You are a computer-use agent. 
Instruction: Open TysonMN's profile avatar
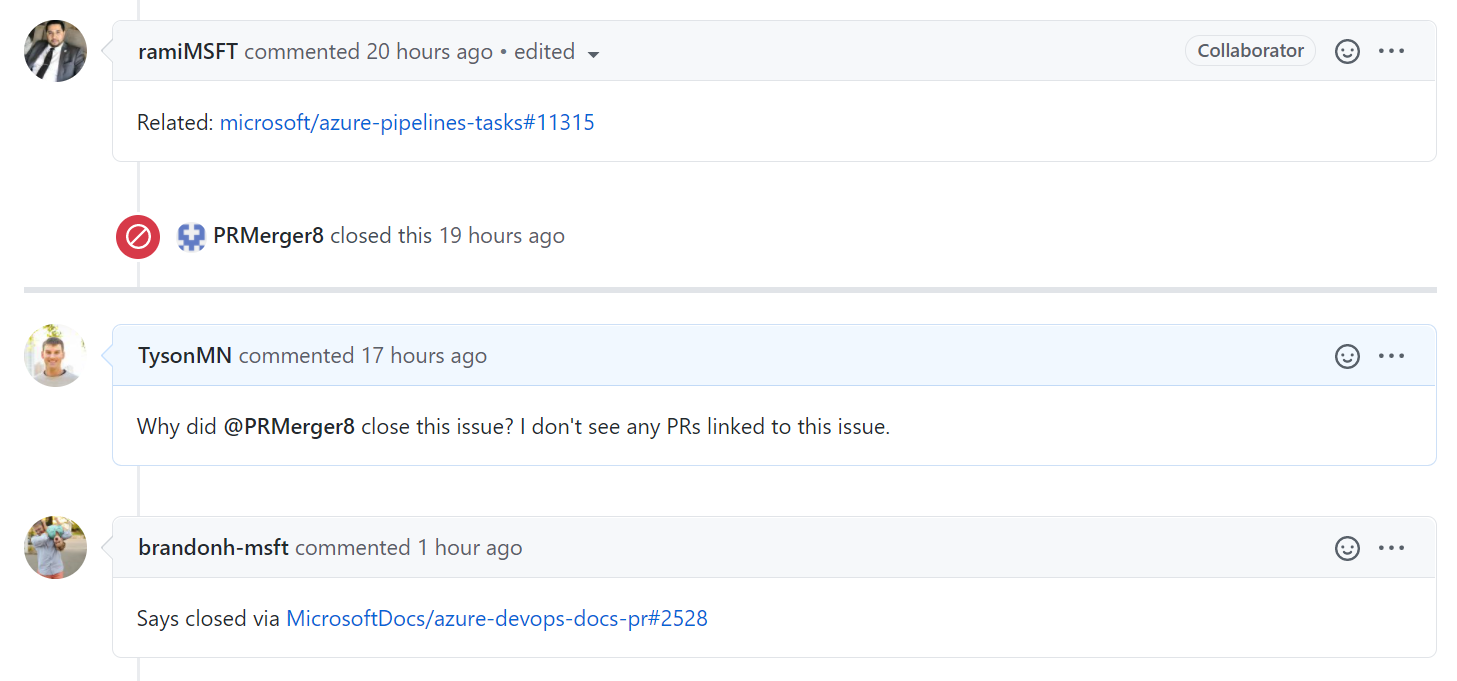click(55, 355)
